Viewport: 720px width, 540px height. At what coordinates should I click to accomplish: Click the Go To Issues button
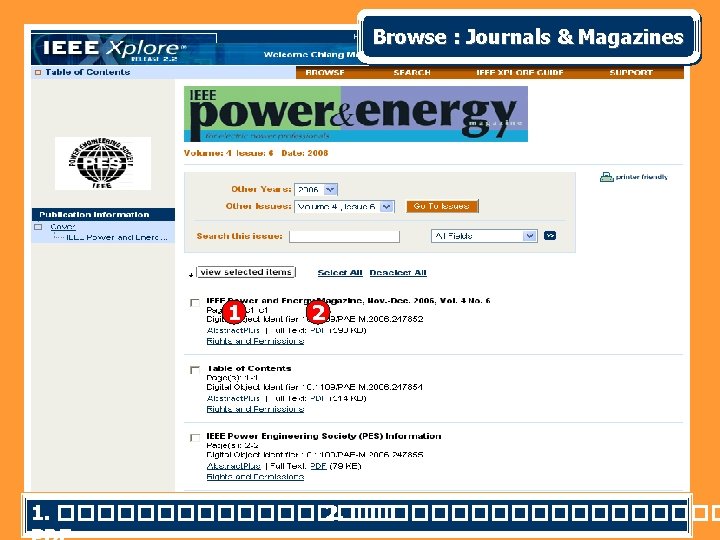[x=442, y=206]
